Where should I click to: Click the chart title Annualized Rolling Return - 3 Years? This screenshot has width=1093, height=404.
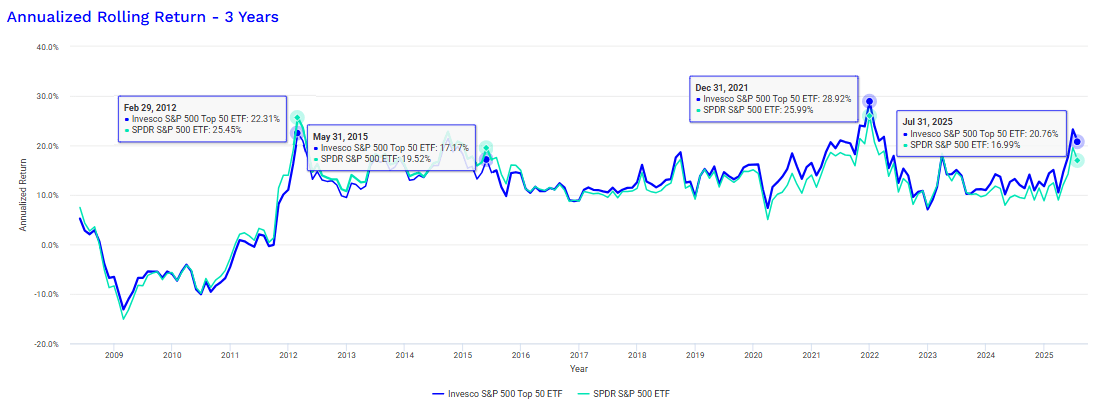click(x=143, y=17)
